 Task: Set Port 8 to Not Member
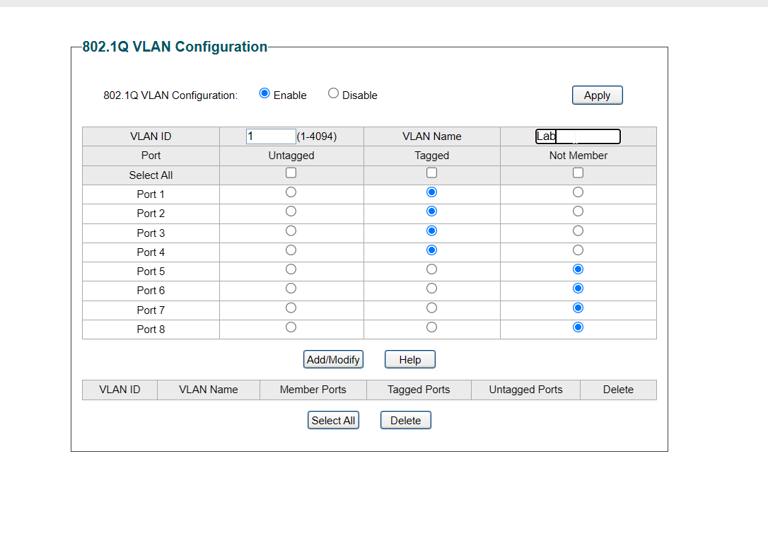578,327
